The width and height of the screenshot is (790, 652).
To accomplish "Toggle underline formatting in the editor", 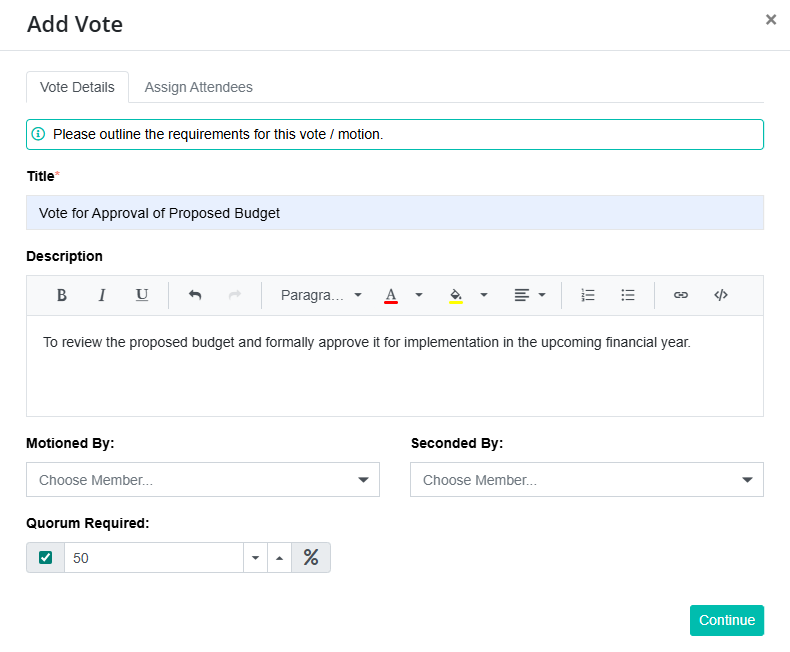I will coord(142,295).
